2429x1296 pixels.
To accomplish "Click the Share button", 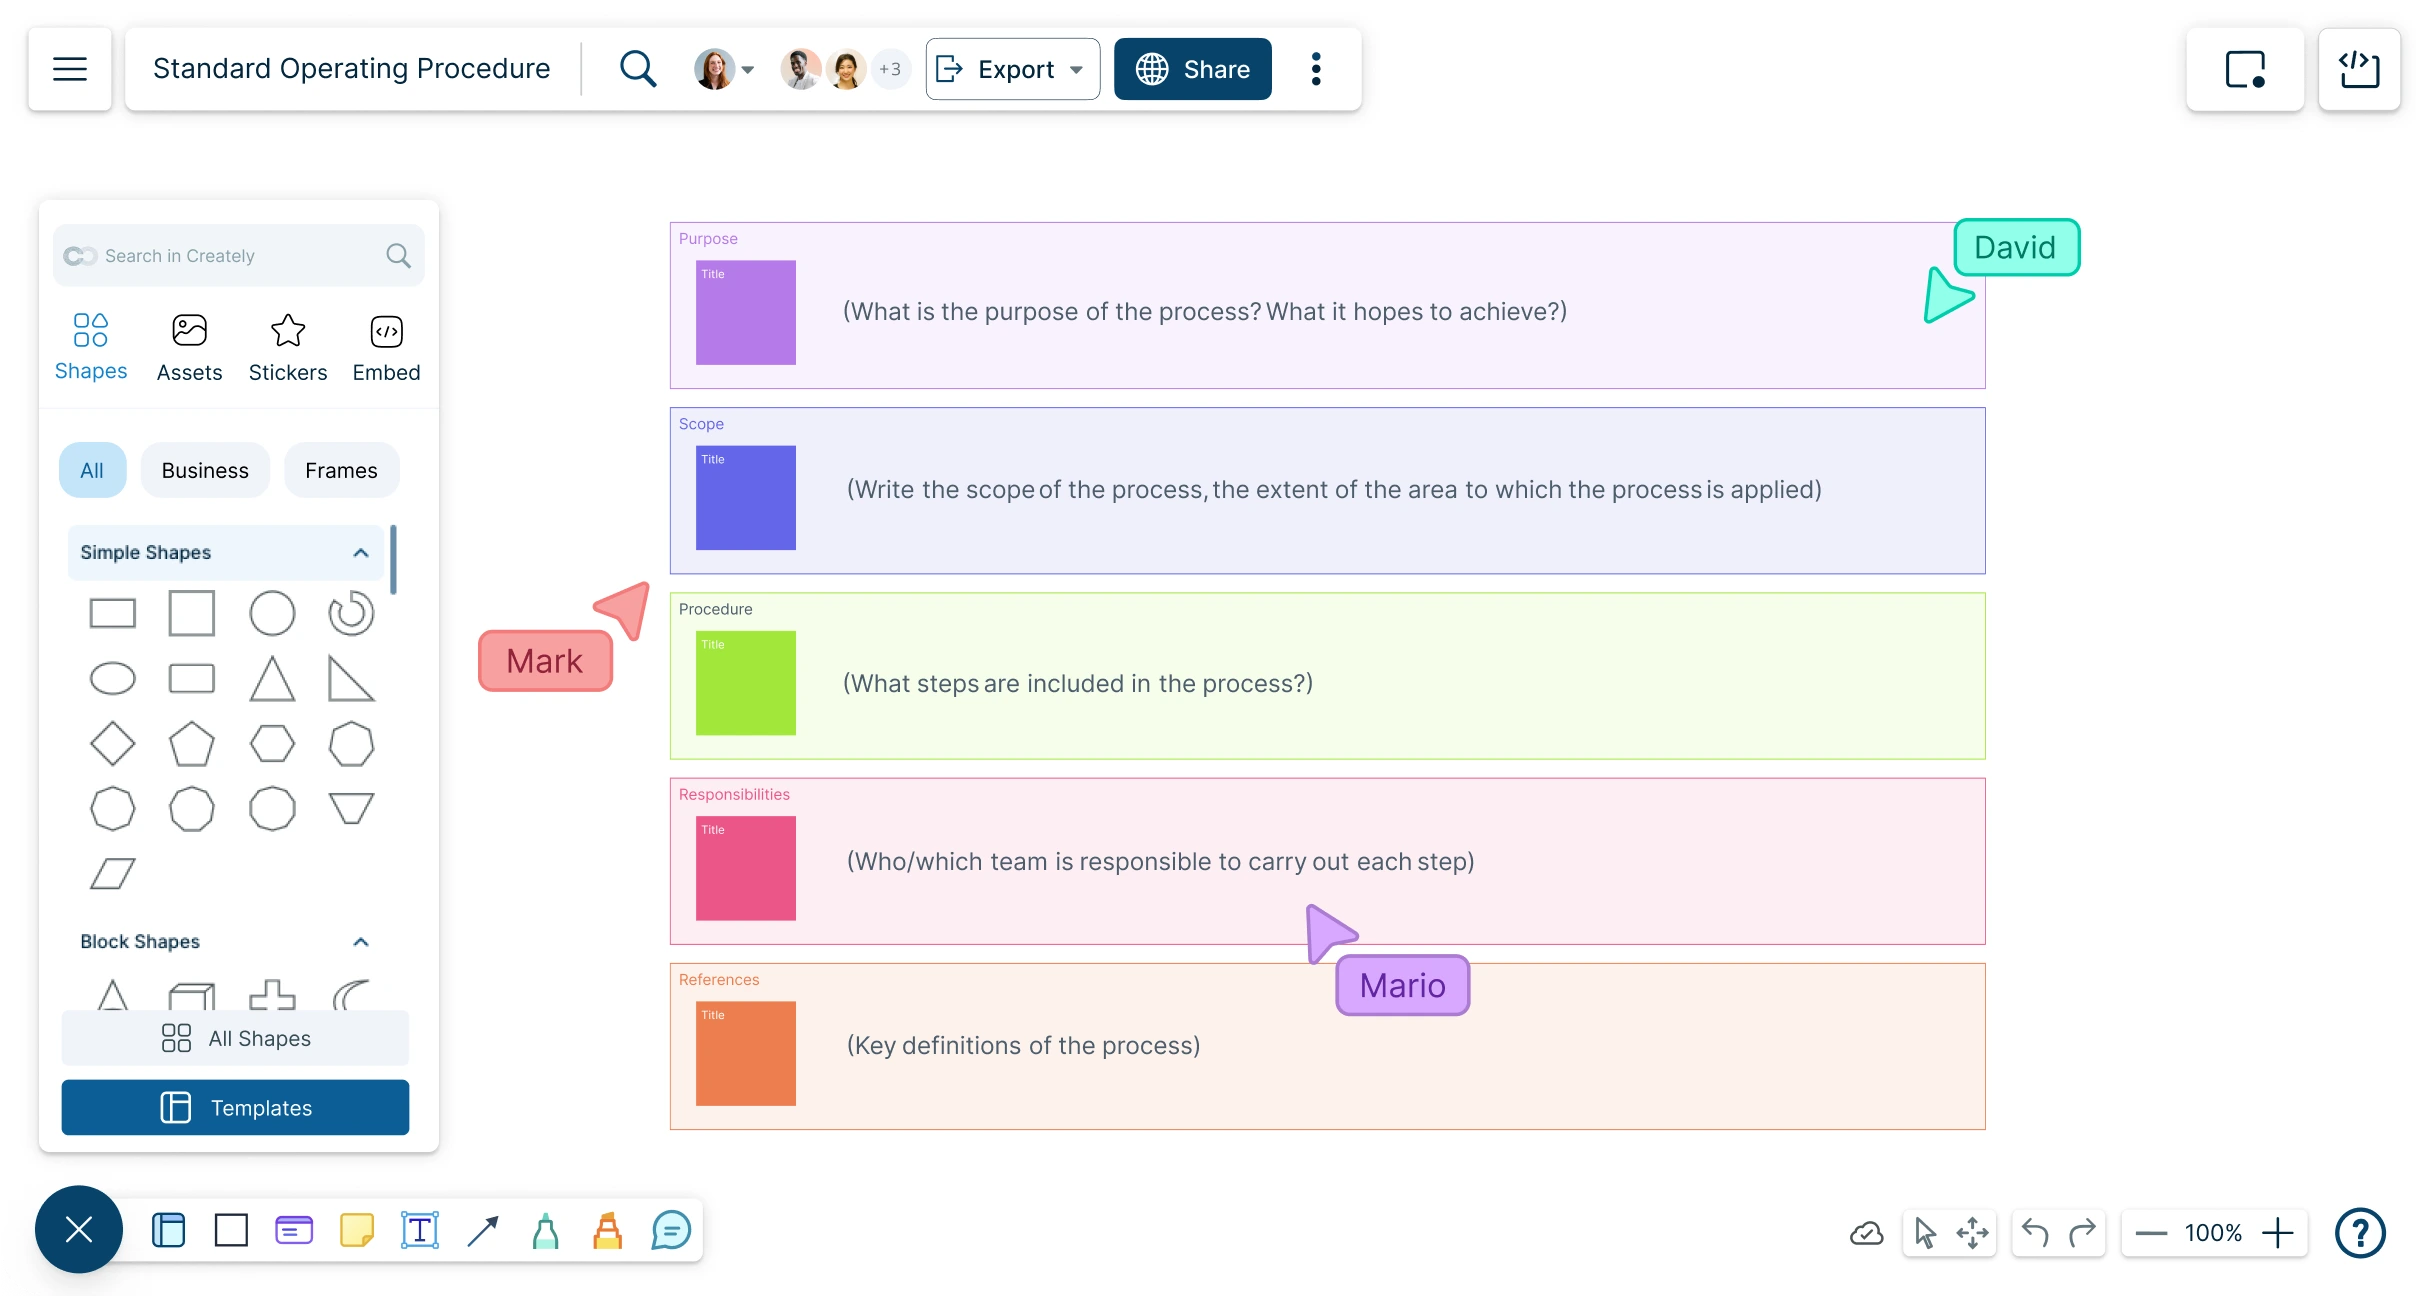I will pos(1192,69).
